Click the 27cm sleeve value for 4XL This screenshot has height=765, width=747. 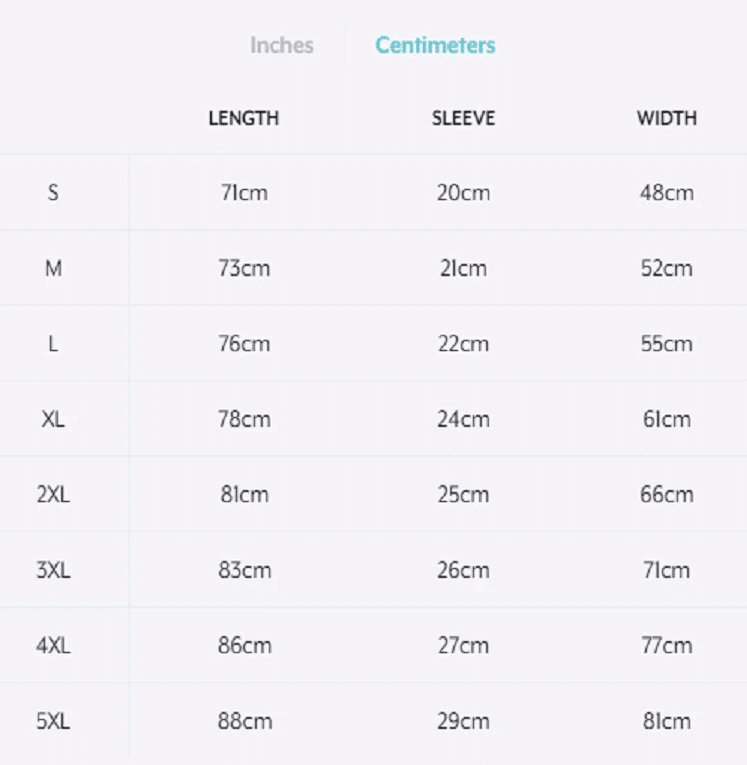(463, 646)
